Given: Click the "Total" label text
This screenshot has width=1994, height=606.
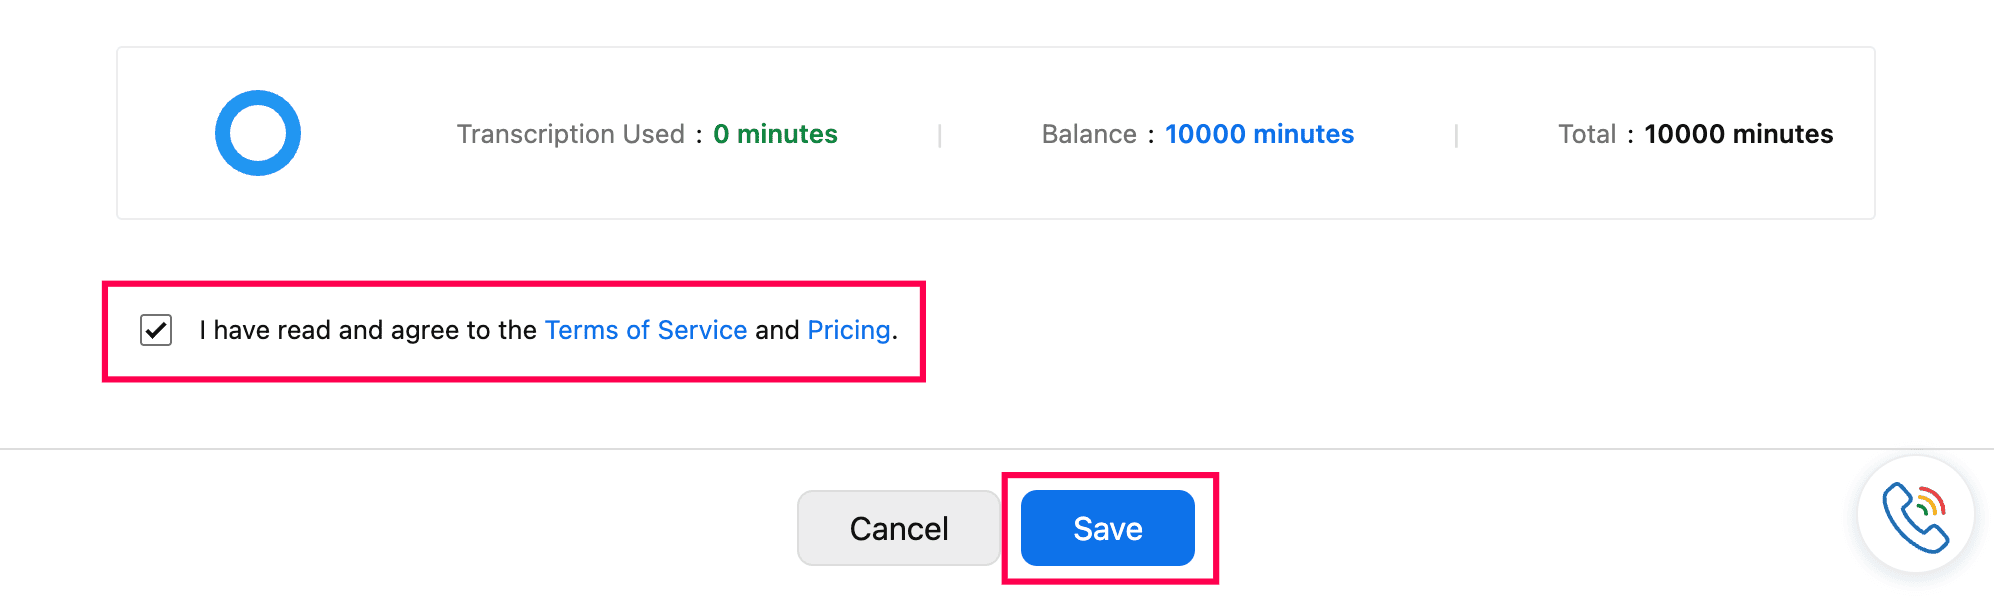Looking at the screenshot, I should point(1586,134).
